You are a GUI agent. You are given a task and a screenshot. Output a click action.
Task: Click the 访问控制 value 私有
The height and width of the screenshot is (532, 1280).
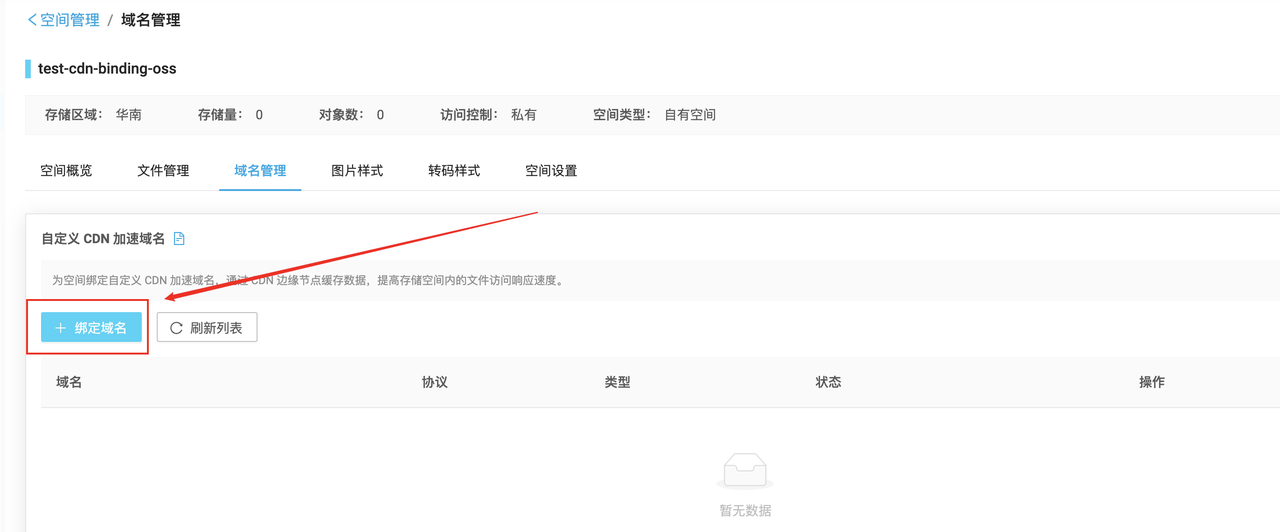524,115
